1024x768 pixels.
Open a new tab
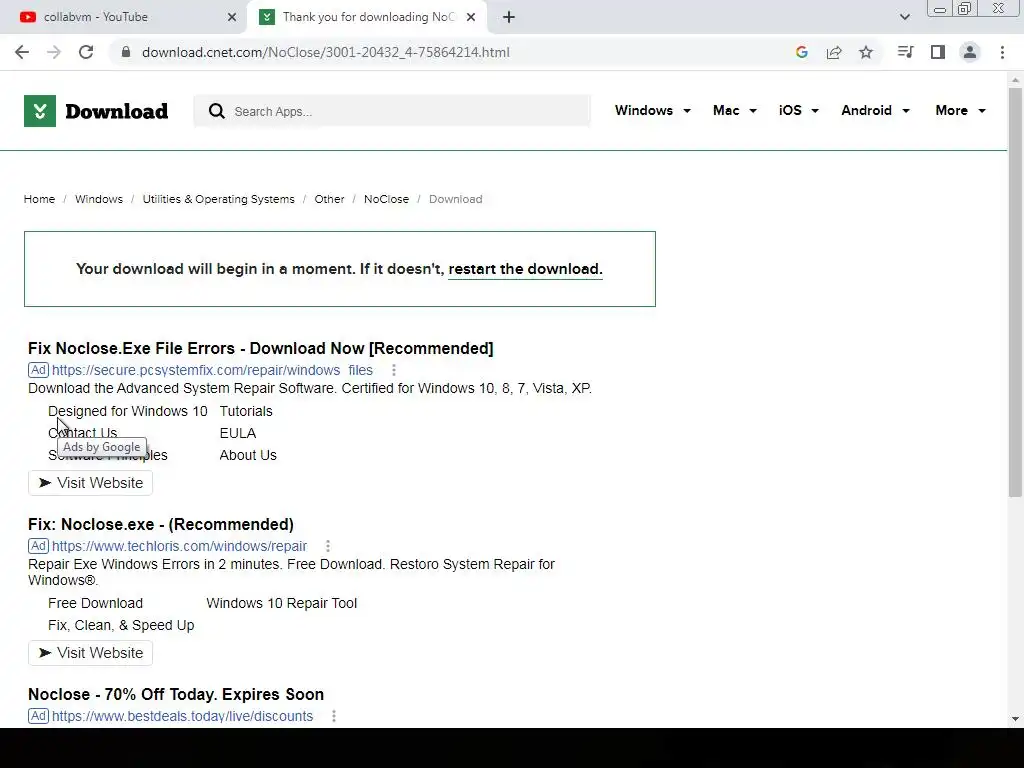pyautogui.click(x=509, y=17)
